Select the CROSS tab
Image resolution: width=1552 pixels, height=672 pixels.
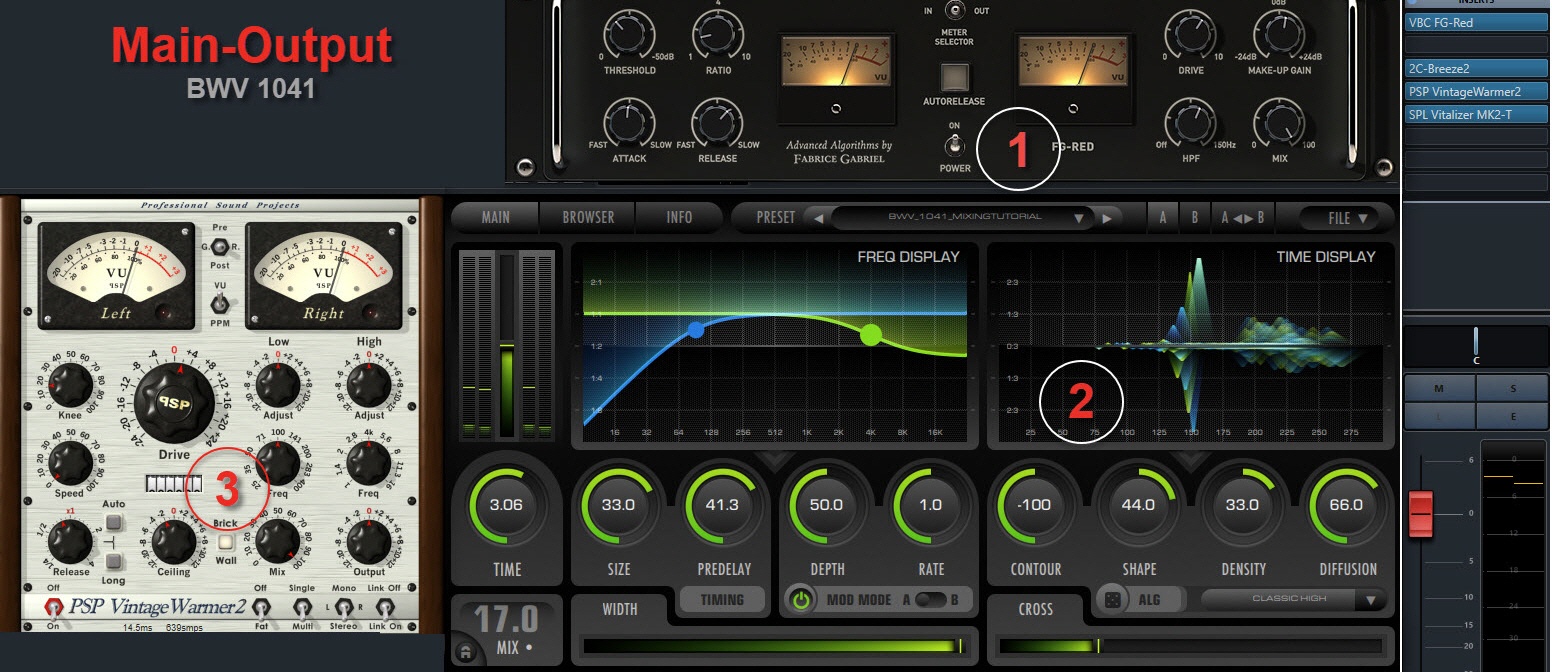click(1035, 609)
